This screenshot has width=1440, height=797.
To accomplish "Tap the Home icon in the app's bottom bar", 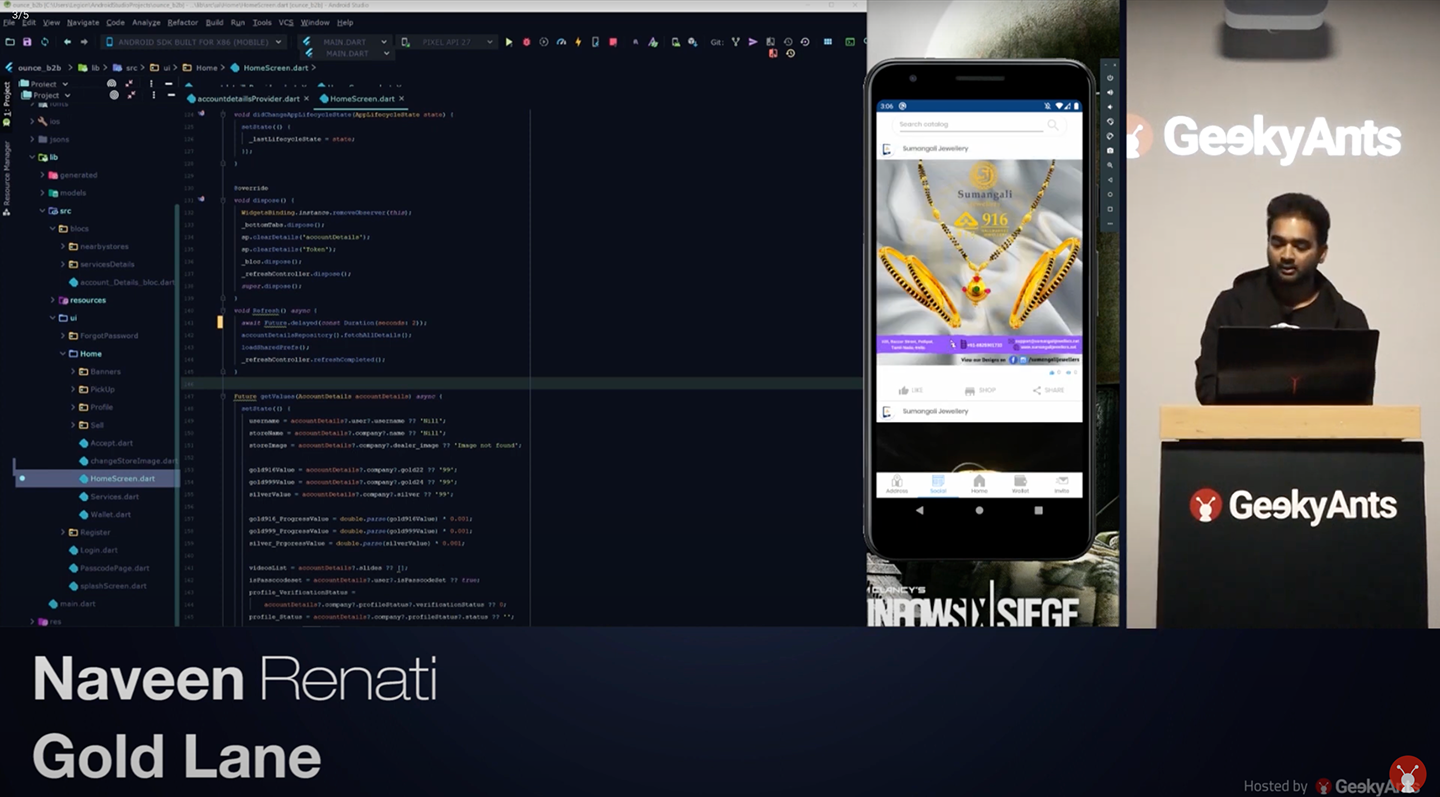I will point(979,484).
